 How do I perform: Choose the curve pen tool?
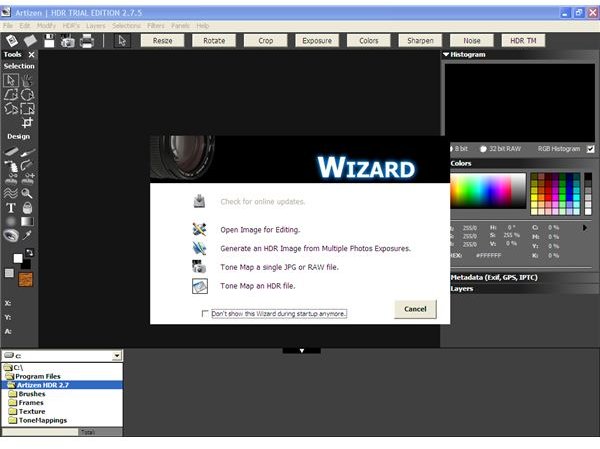point(27,165)
